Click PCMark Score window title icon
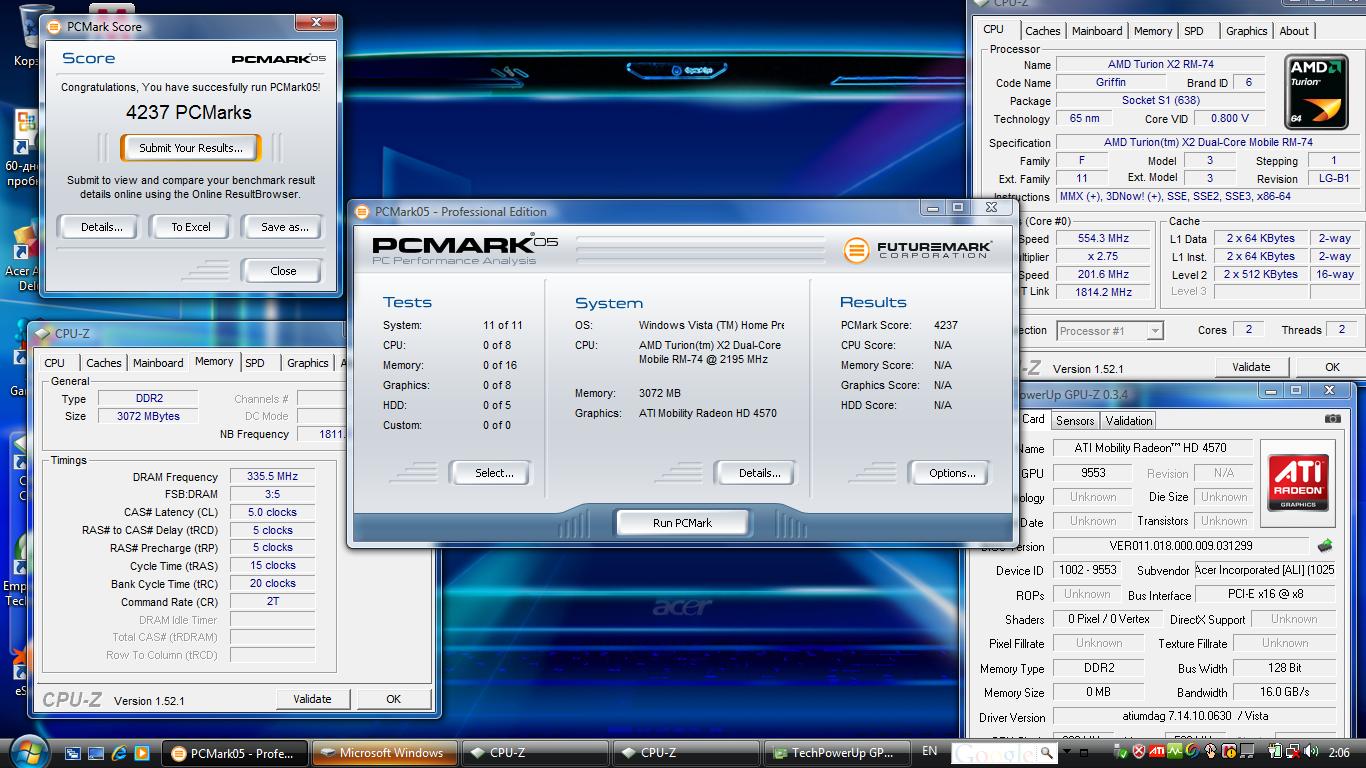 click(x=54, y=26)
